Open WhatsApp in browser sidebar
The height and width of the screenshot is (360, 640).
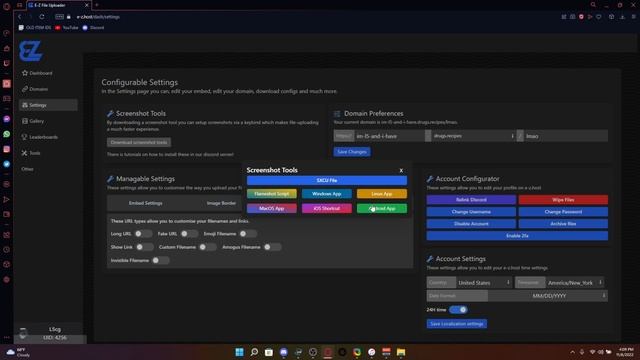tap(7, 134)
